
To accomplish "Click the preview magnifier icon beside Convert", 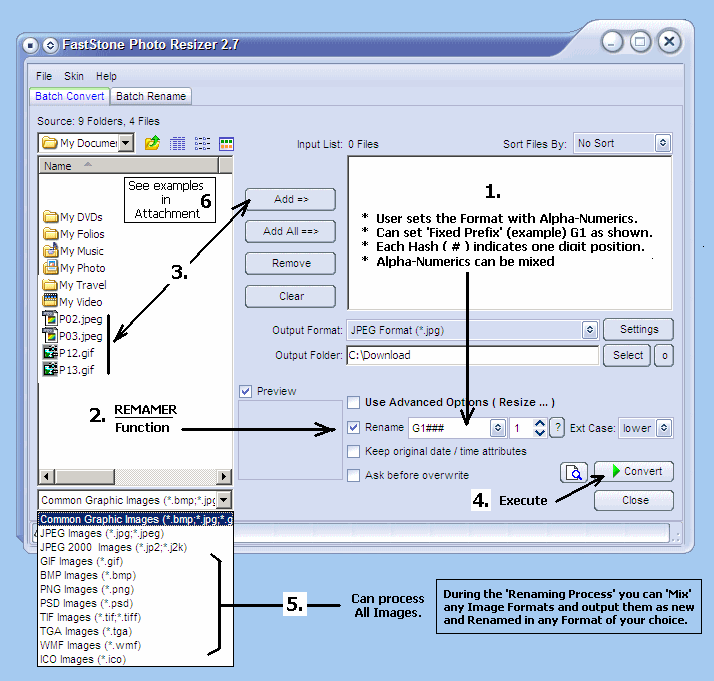I will click(x=574, y=472).
